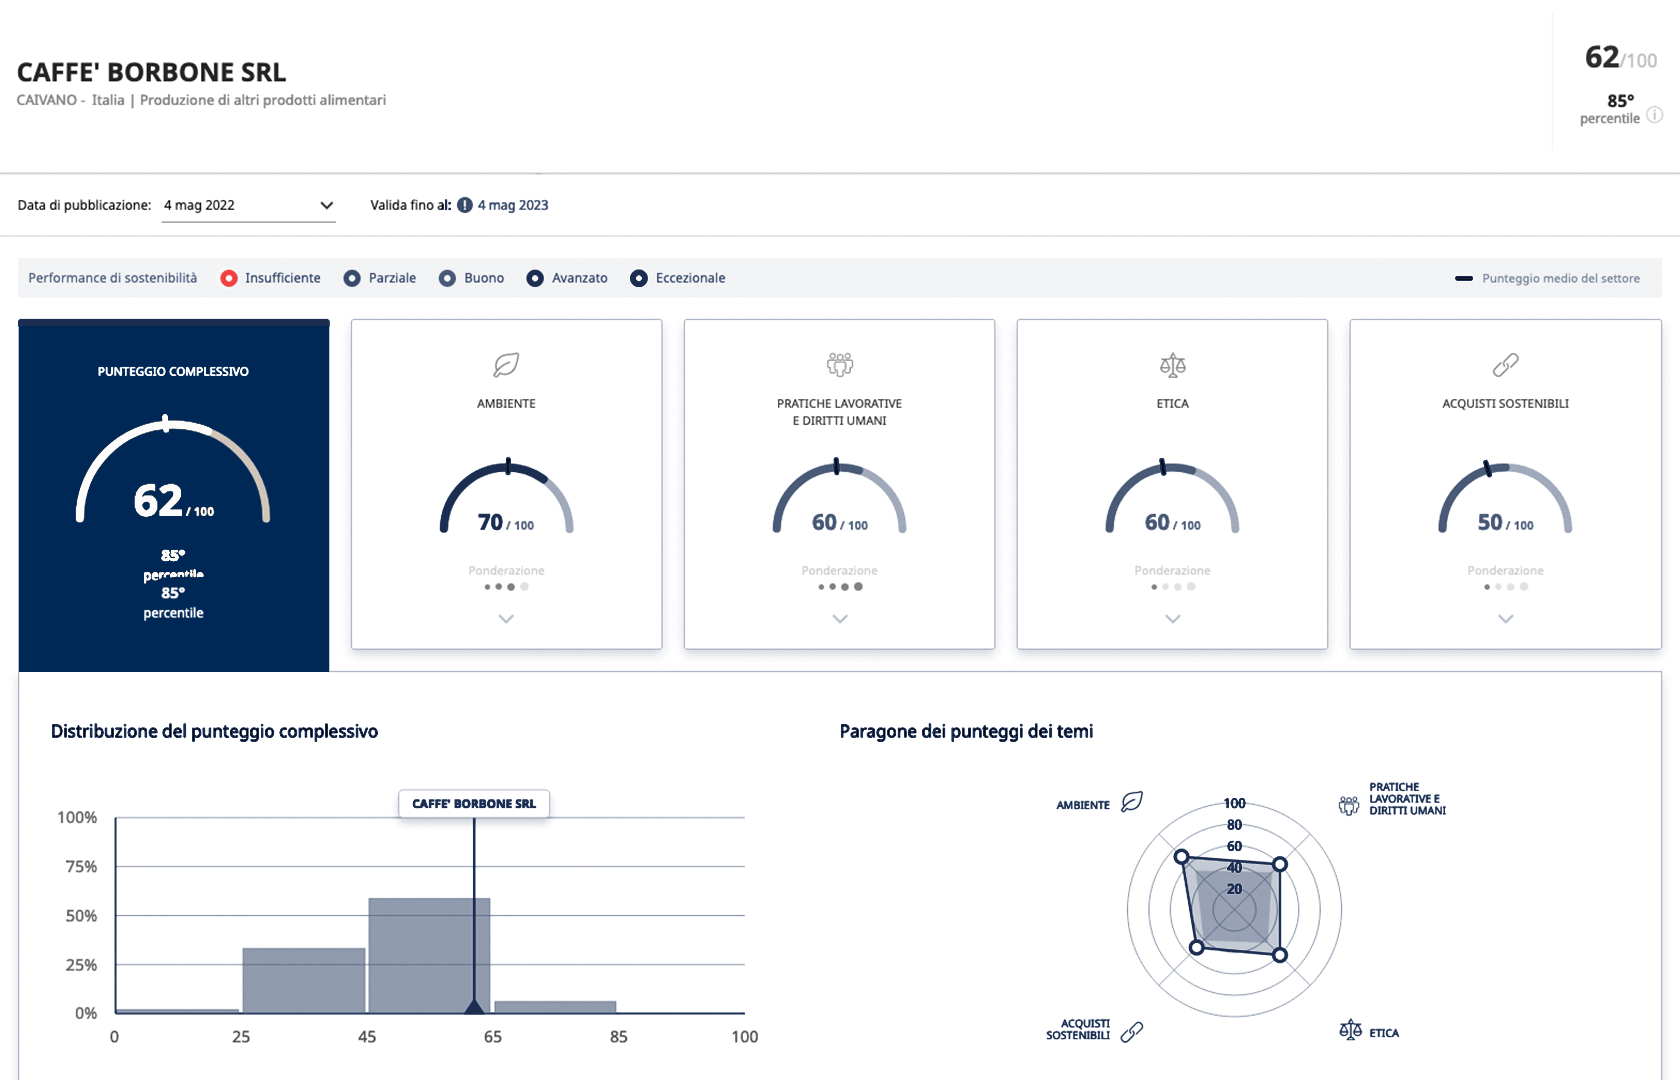Click the 4 mag 2023 validity date
The height and width of the screenshot is (1080, 1680).
(513, 205)
